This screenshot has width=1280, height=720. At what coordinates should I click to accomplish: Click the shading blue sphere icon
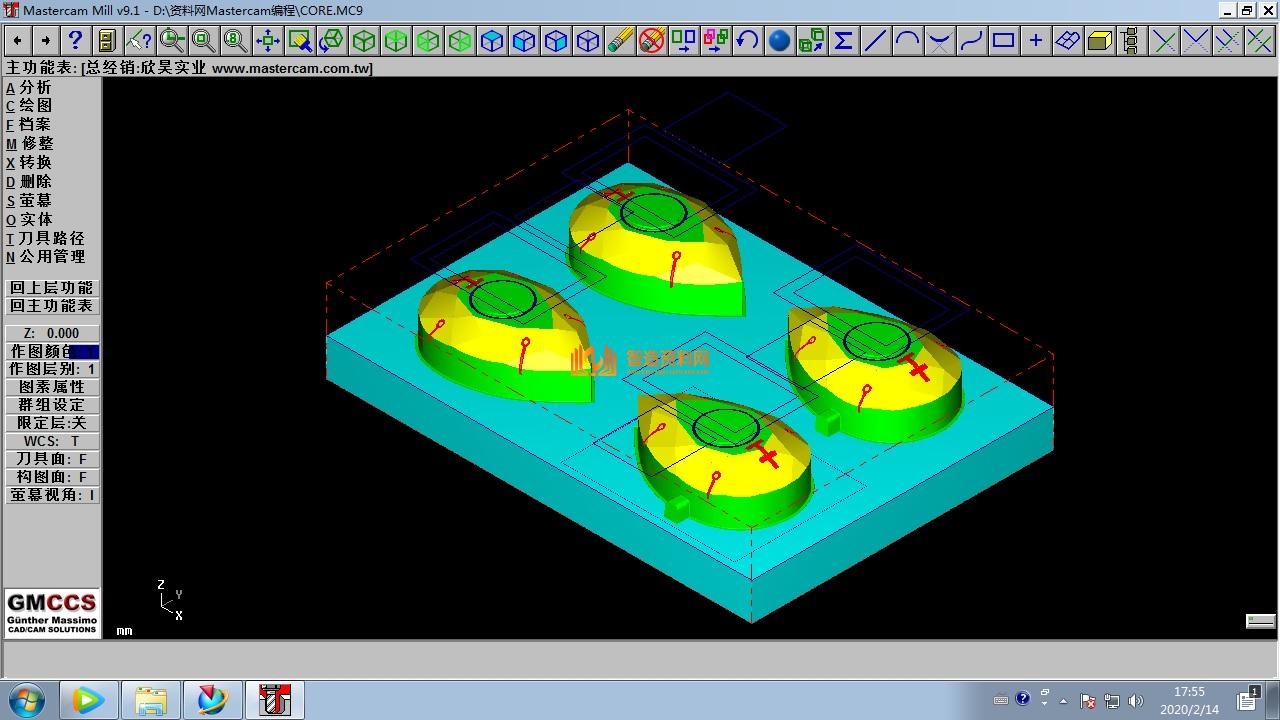pos(779,41)
